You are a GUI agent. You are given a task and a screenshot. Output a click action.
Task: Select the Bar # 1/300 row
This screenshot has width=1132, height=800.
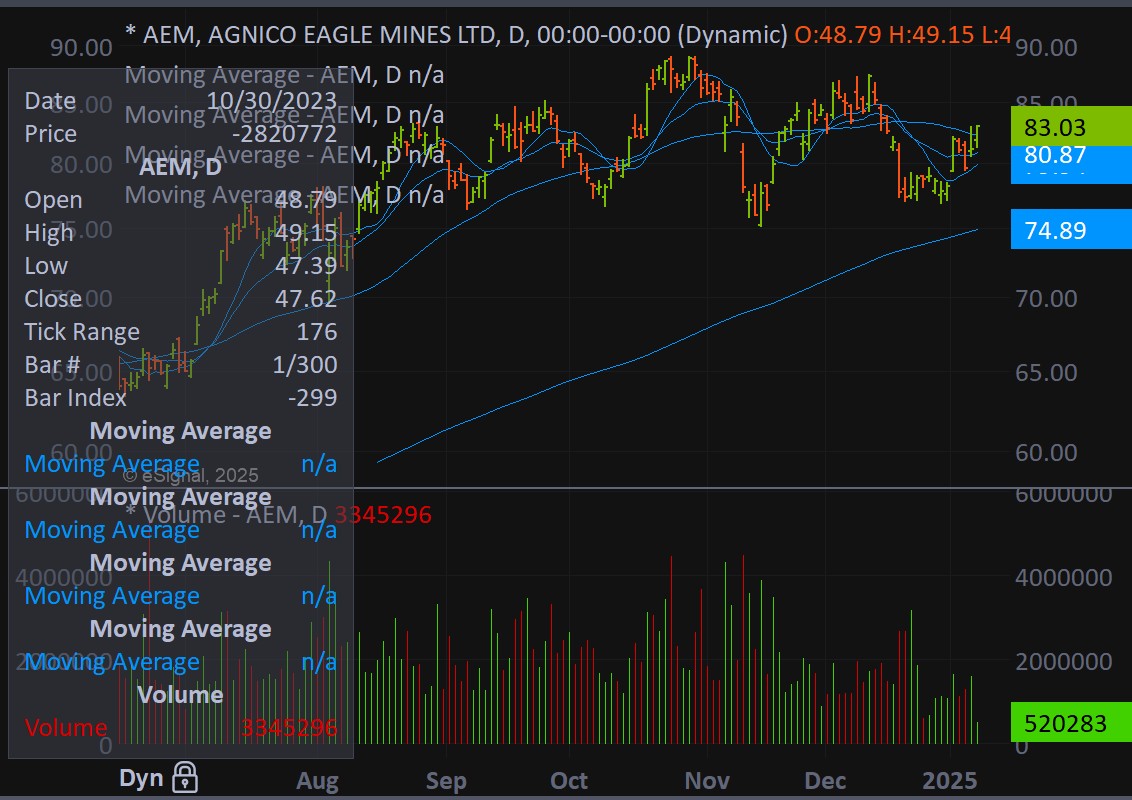pyautogui.click(x=180, y=365)
